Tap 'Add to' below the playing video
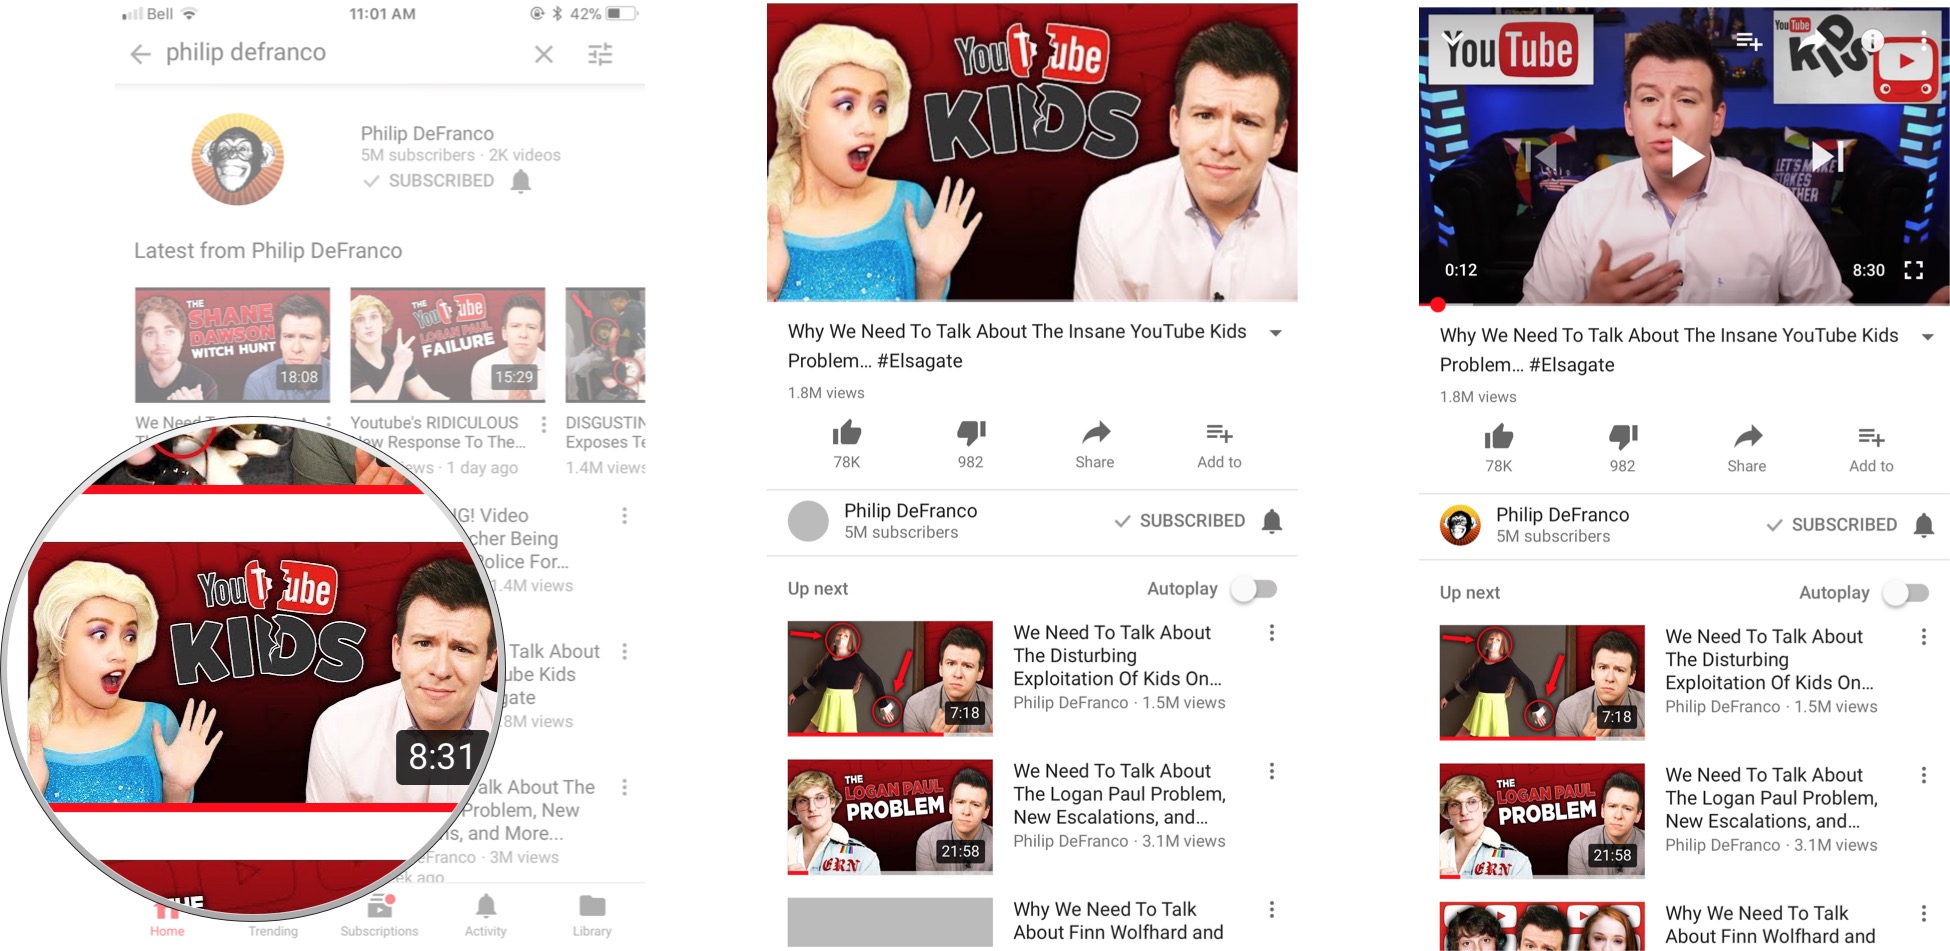The height and width of the screenshot is (951, 1950). click(1871, 448)
